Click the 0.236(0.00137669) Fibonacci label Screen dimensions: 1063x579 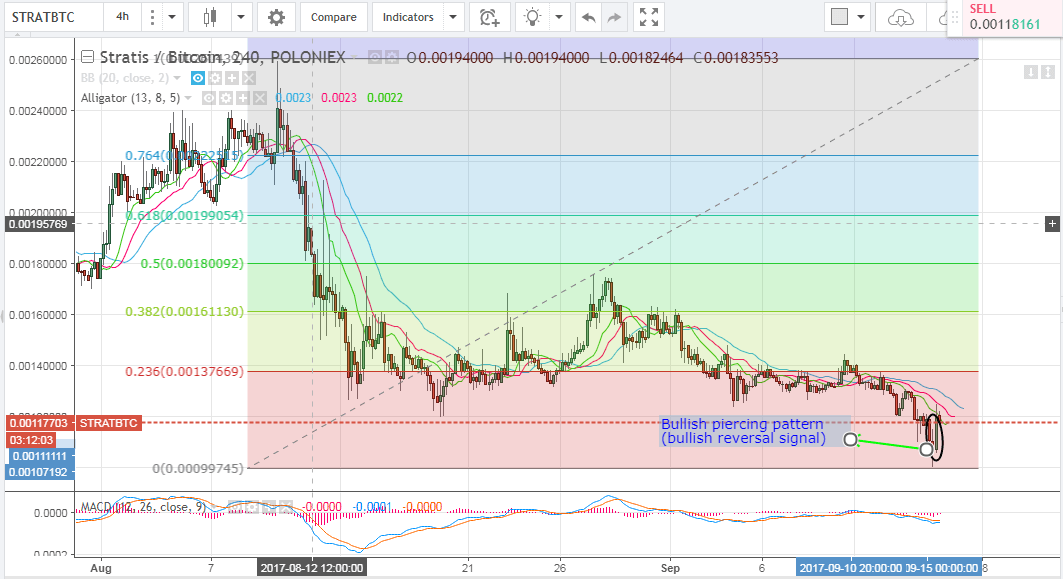[x=184, y=372]
